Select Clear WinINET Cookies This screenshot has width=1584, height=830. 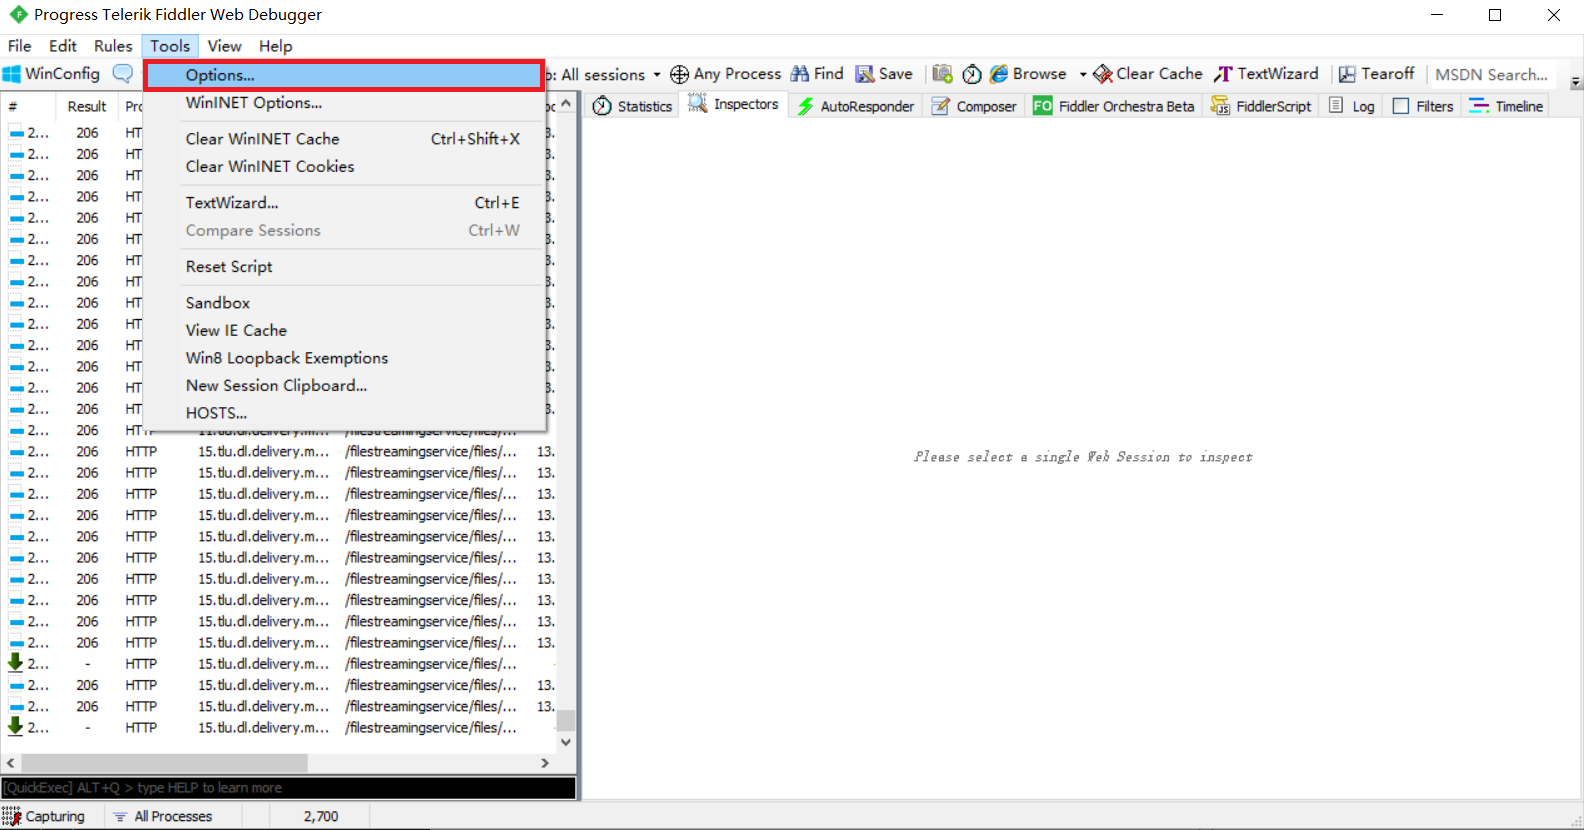[x=344, y=167]
